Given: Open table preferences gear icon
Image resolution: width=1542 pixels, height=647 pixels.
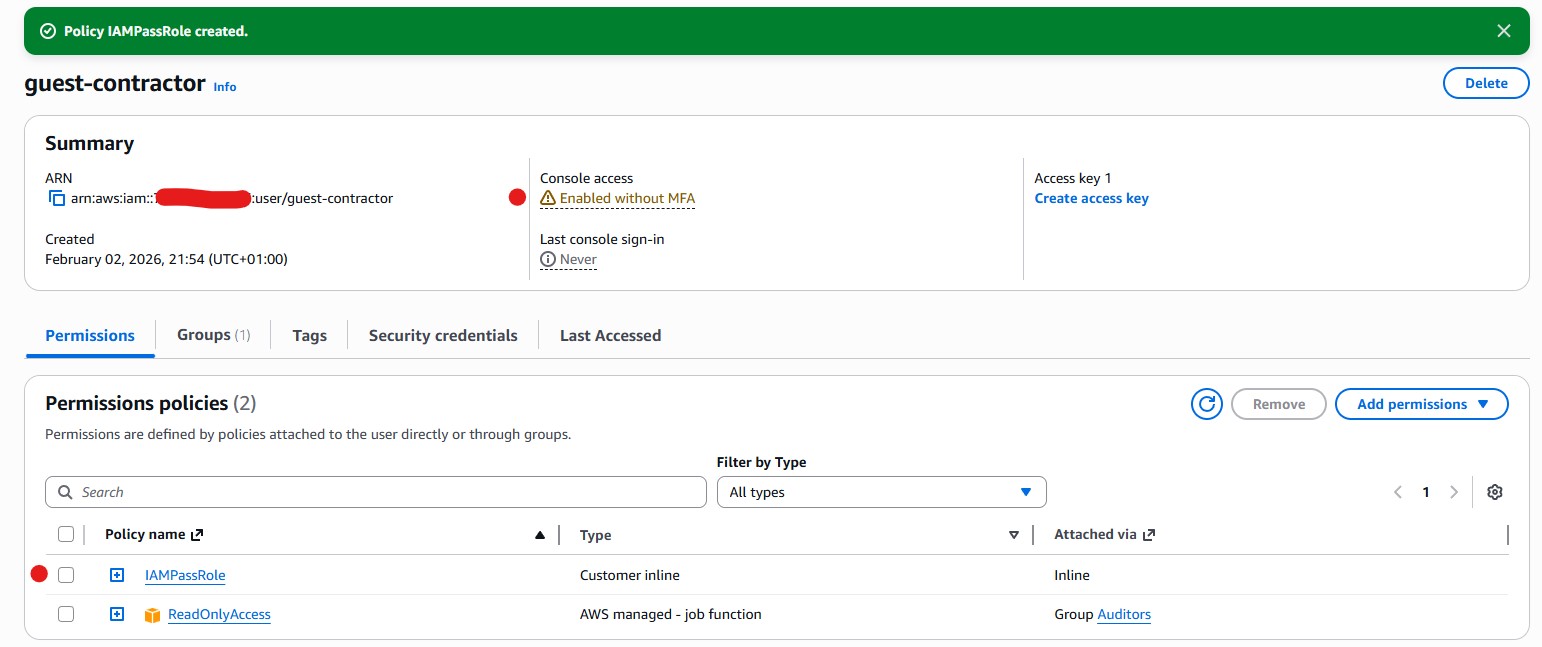Looking at the screenshot, I should click(x=1495, y=492).
